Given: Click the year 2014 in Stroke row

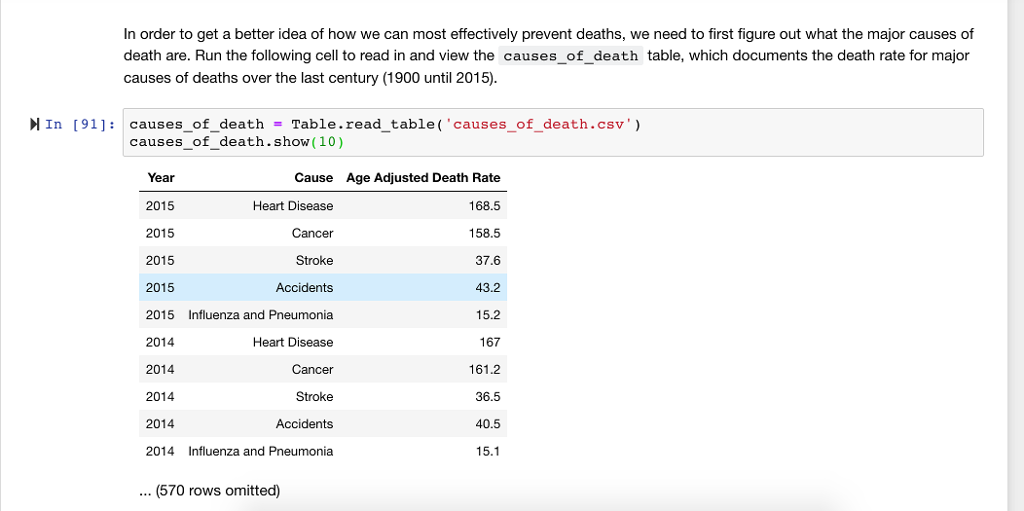Looking at the screenshot, I should click(160, 397).
